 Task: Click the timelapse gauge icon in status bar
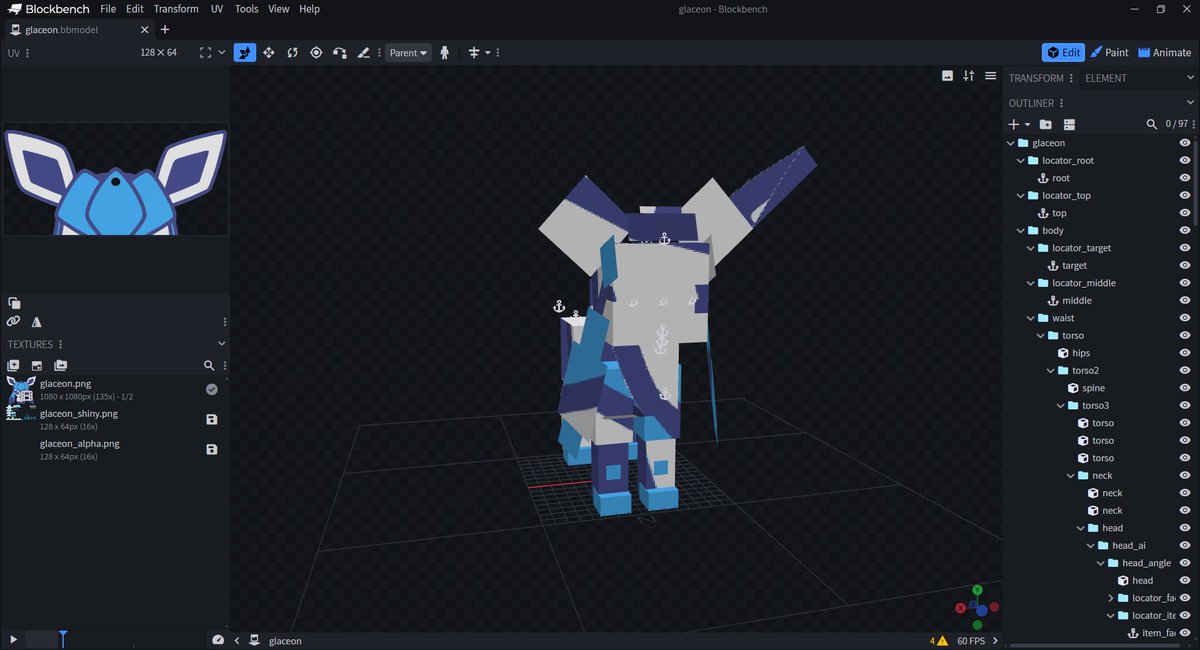[218, 640]
